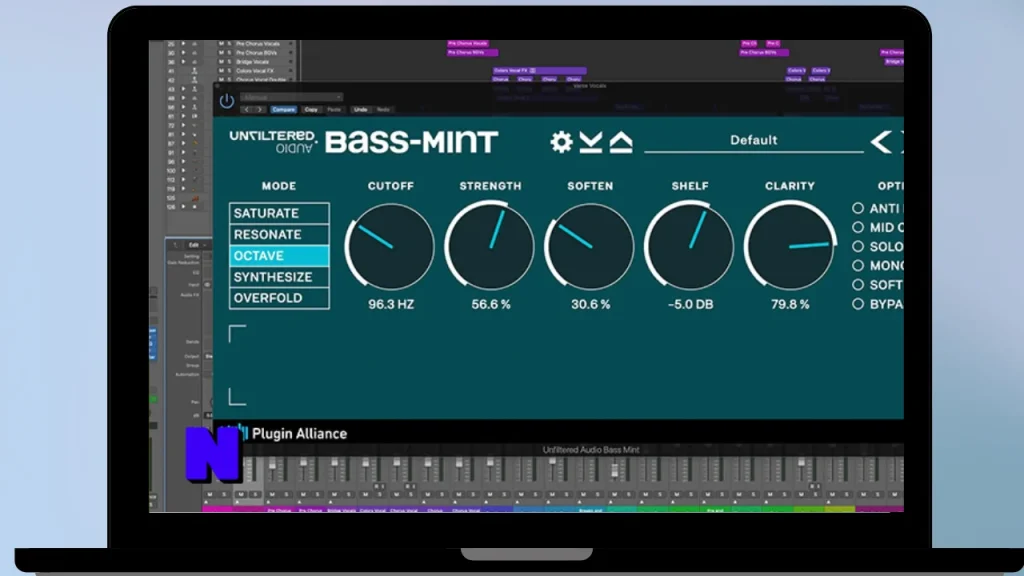Select OVERFOLD mode
The width and height of the screenshot is (1024, 576).
click(279, 298)
